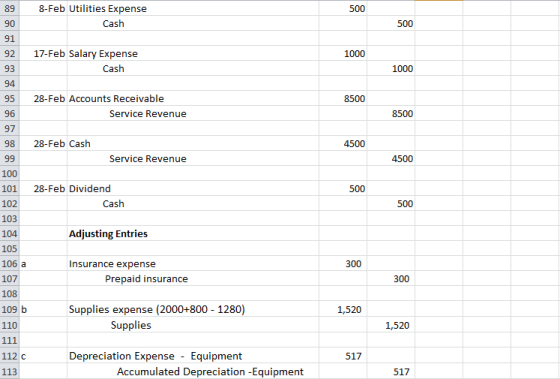Select row header 96
This screenshot has height=379, width=560.
(x=10, y=113)
